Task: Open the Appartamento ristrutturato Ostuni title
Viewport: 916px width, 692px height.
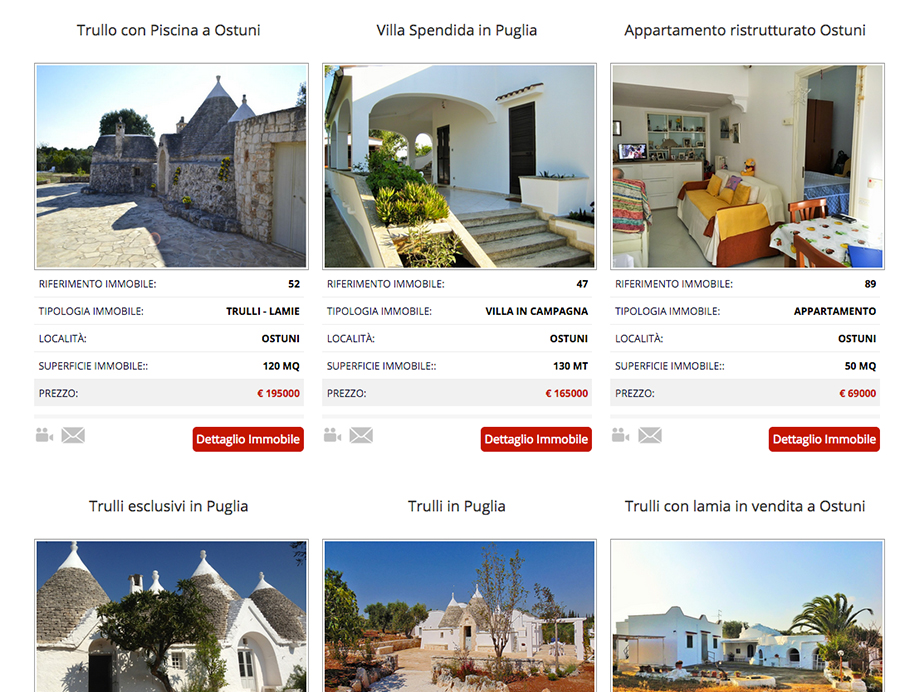Action: [745, 30]
